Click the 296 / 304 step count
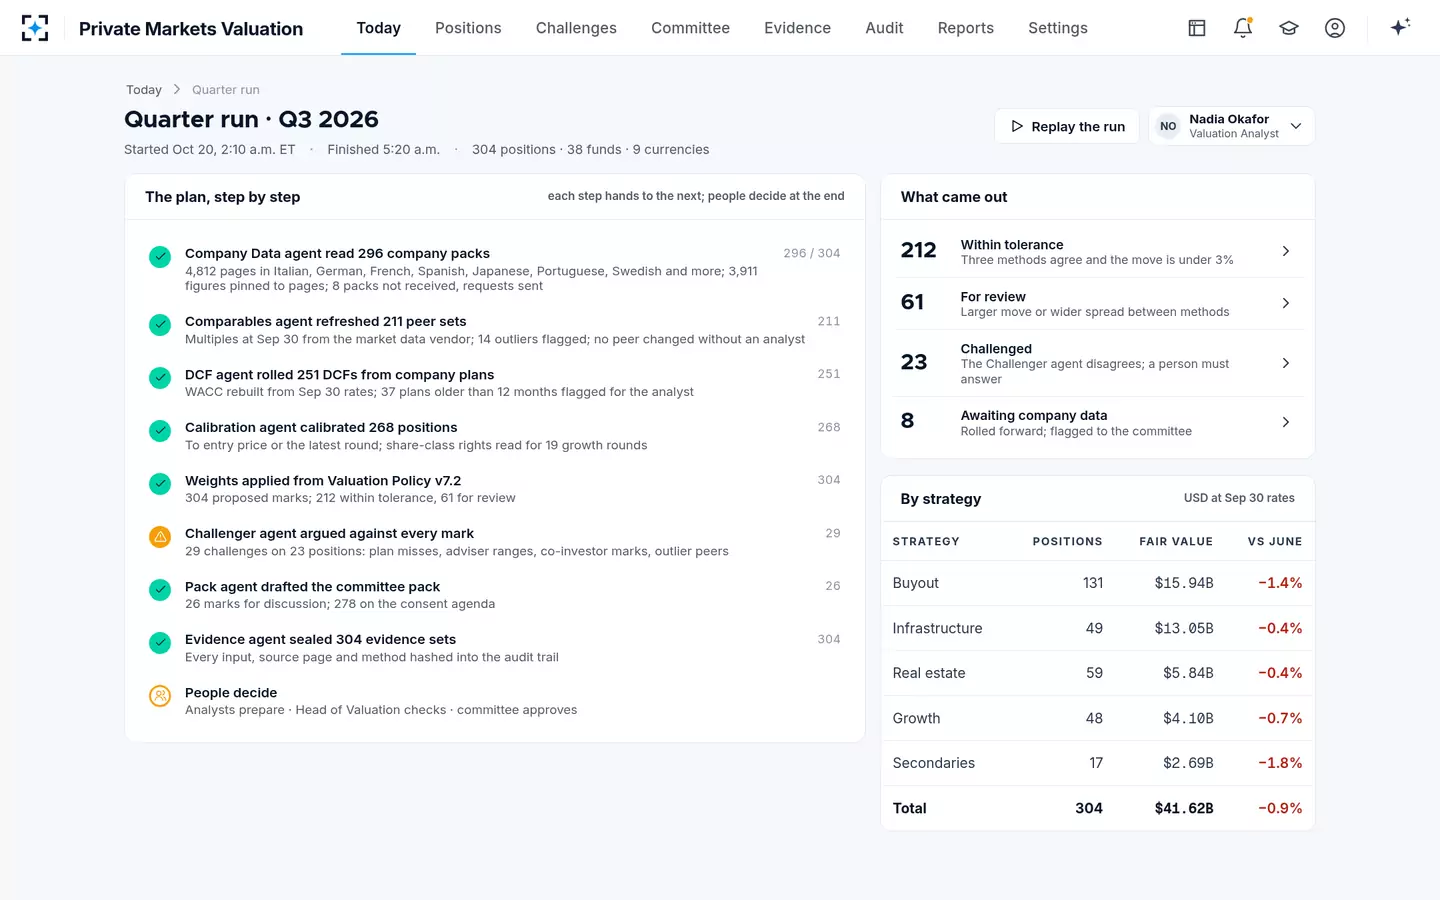Viewport: 1440px width, 900px height. (x=812, y=253)
